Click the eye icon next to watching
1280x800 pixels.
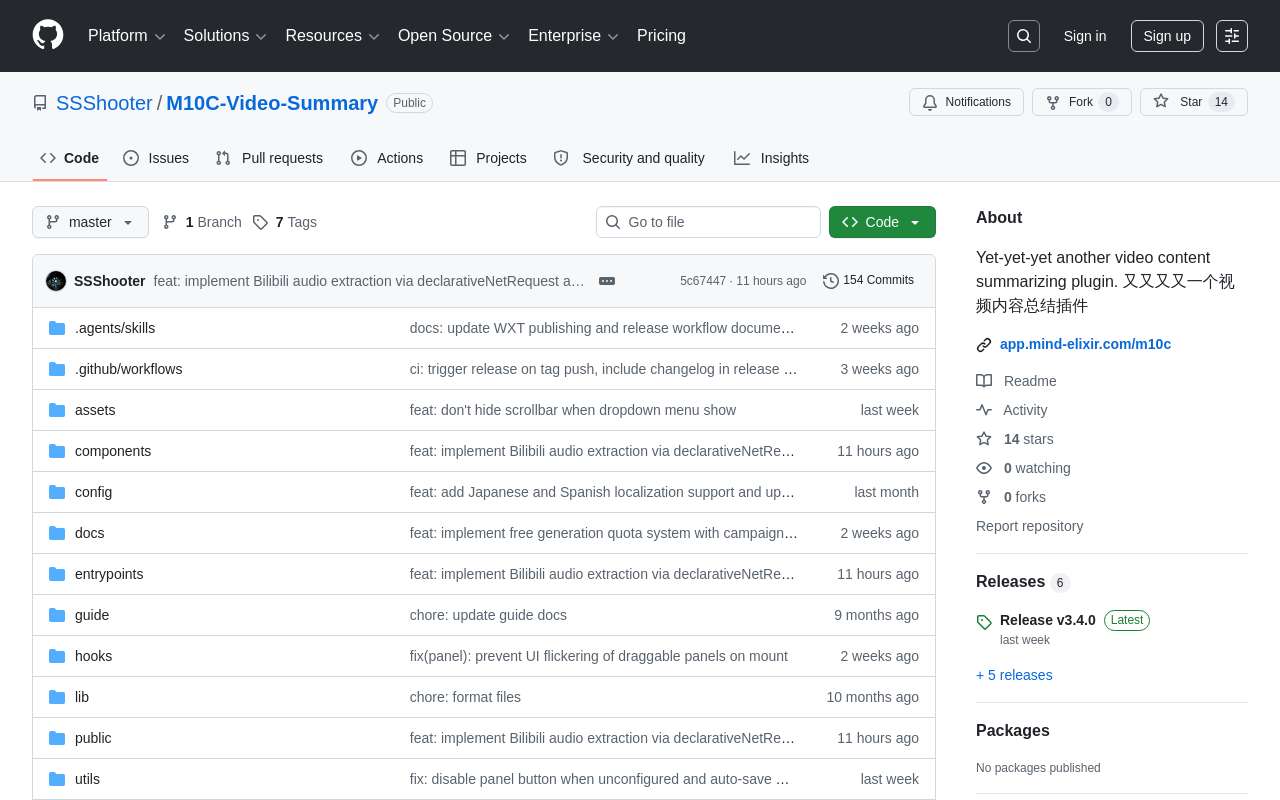tap(984, 468)
